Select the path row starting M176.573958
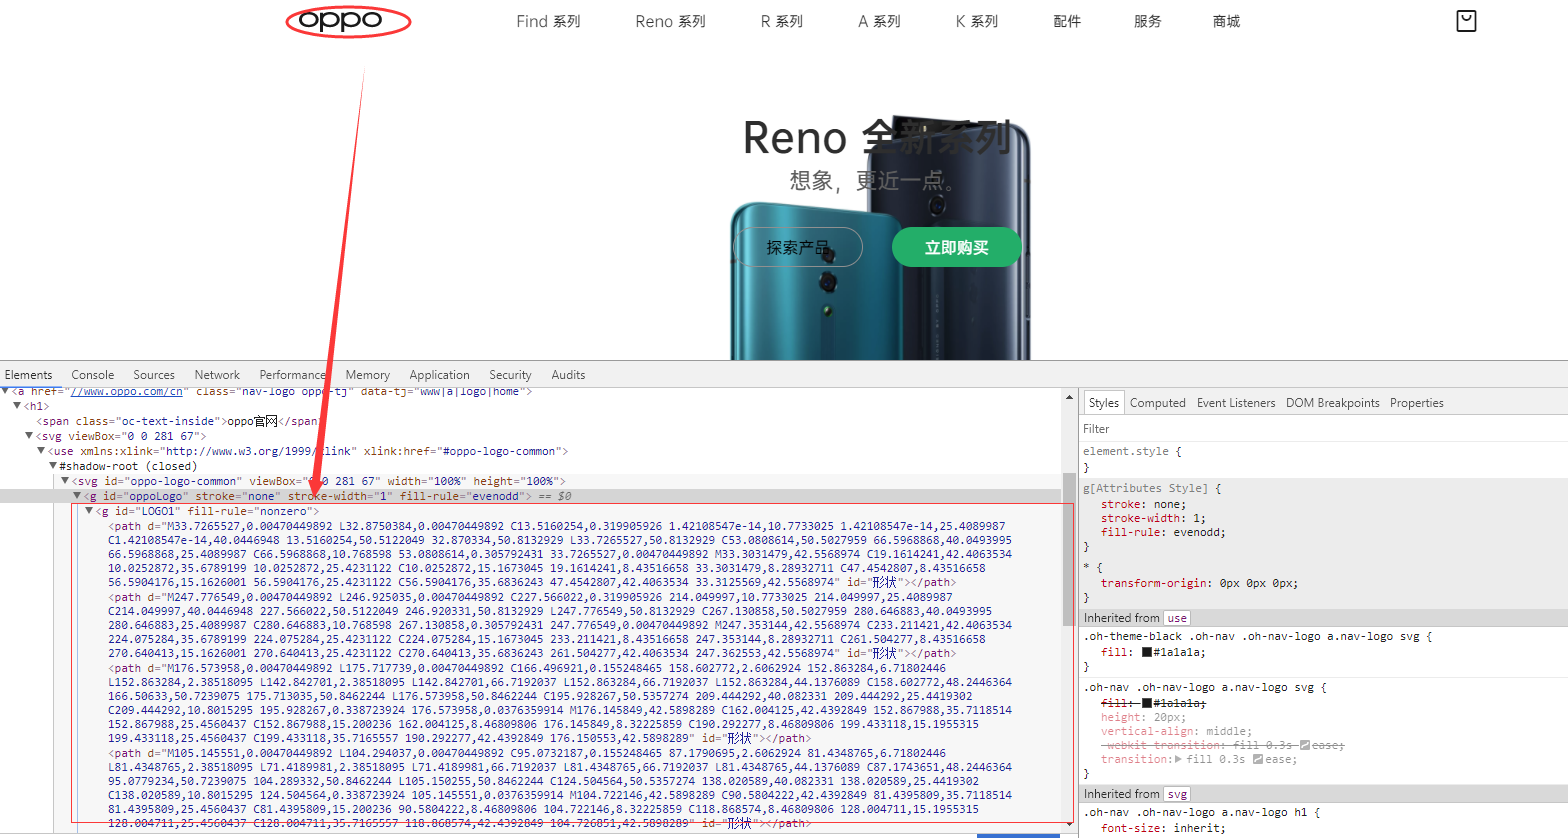Image resolution: width=1568 pixels, height=838 pixels. (x=560, y=703)
